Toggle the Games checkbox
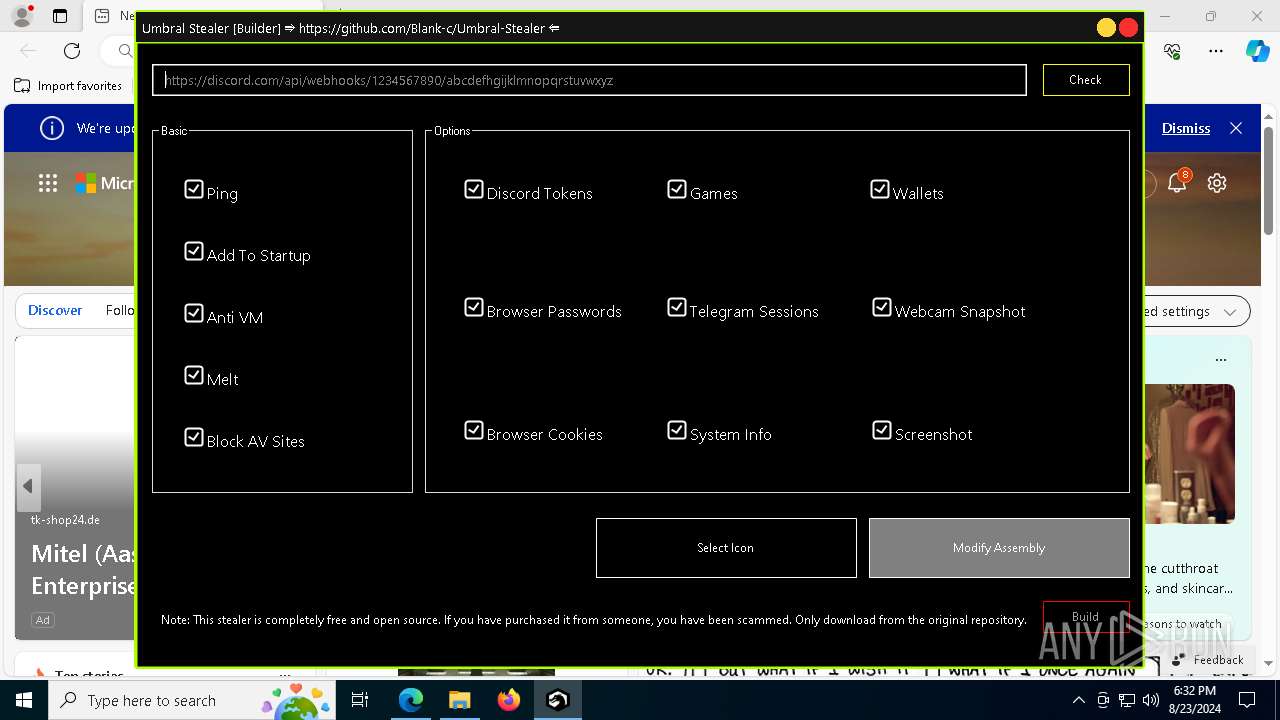 click(x=677, y=190)
